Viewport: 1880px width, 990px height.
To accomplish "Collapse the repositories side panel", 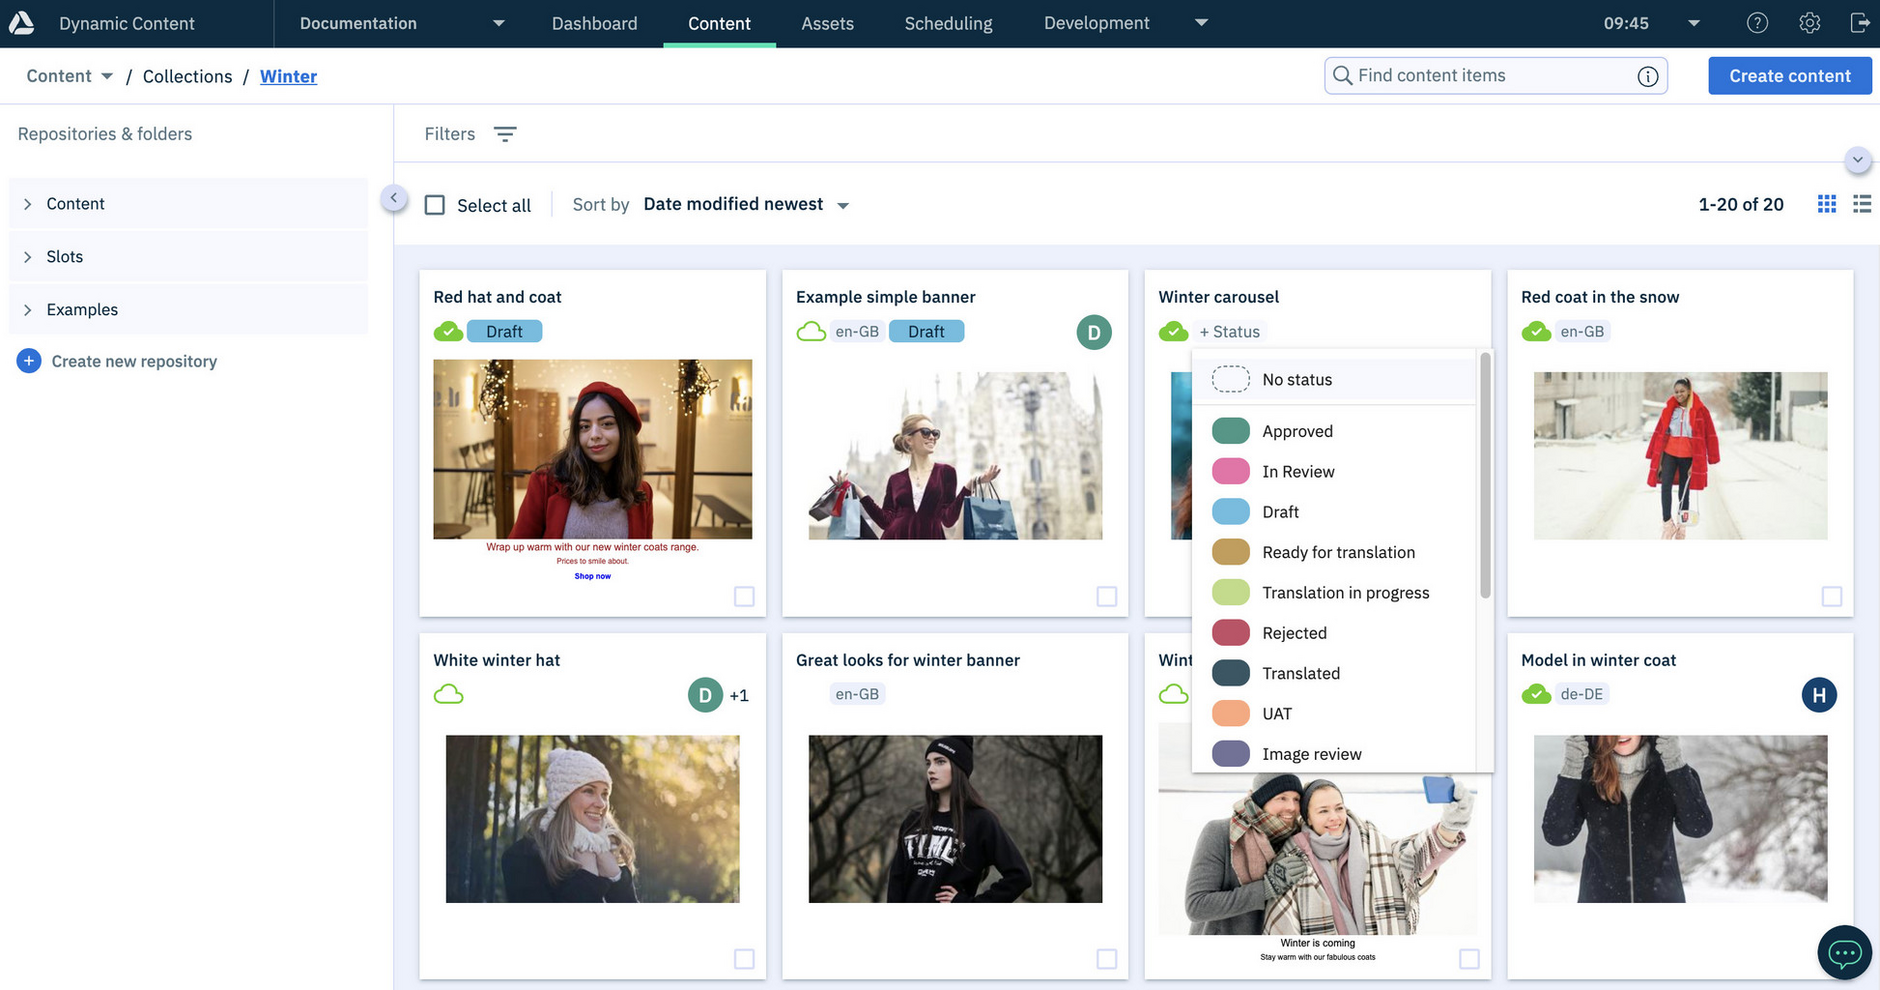I will pos(394,198).
